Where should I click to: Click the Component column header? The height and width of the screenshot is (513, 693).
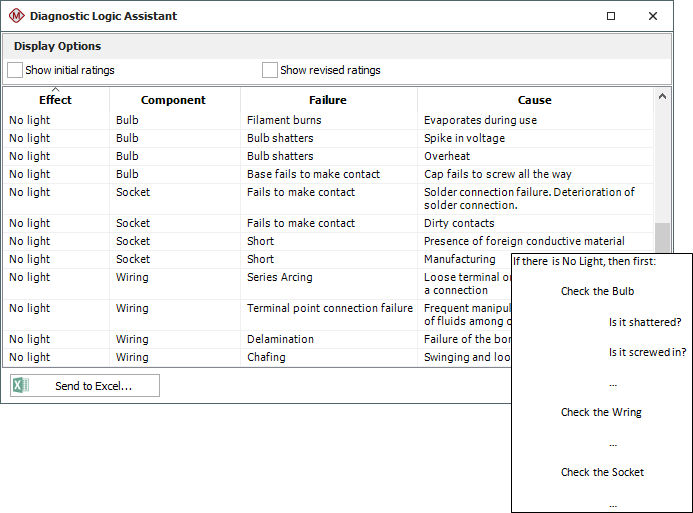(x=173, y=100)
